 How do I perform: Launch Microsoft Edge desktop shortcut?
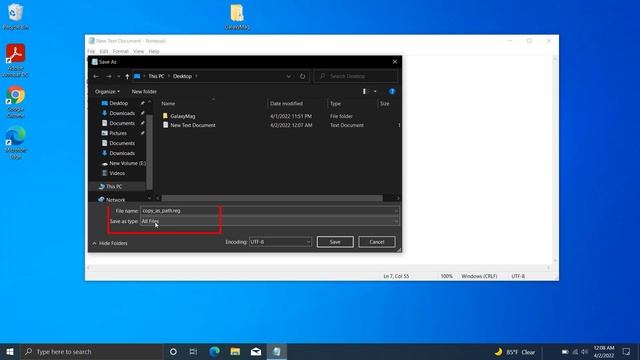pos(16,143)
